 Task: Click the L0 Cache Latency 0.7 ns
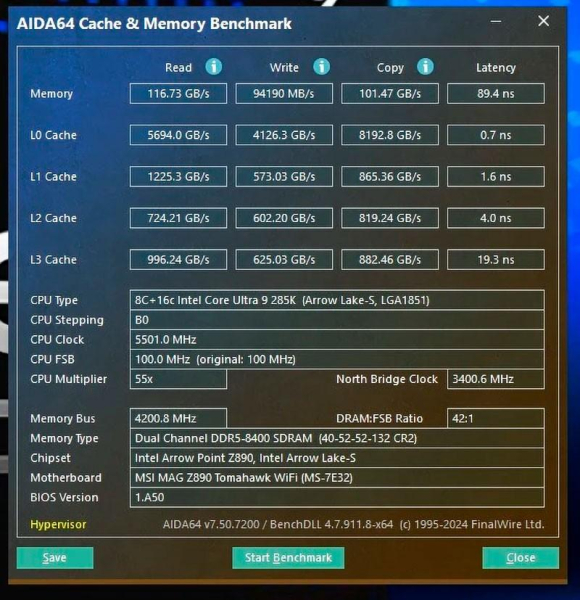pyautogui.click(x=495, y=135)
